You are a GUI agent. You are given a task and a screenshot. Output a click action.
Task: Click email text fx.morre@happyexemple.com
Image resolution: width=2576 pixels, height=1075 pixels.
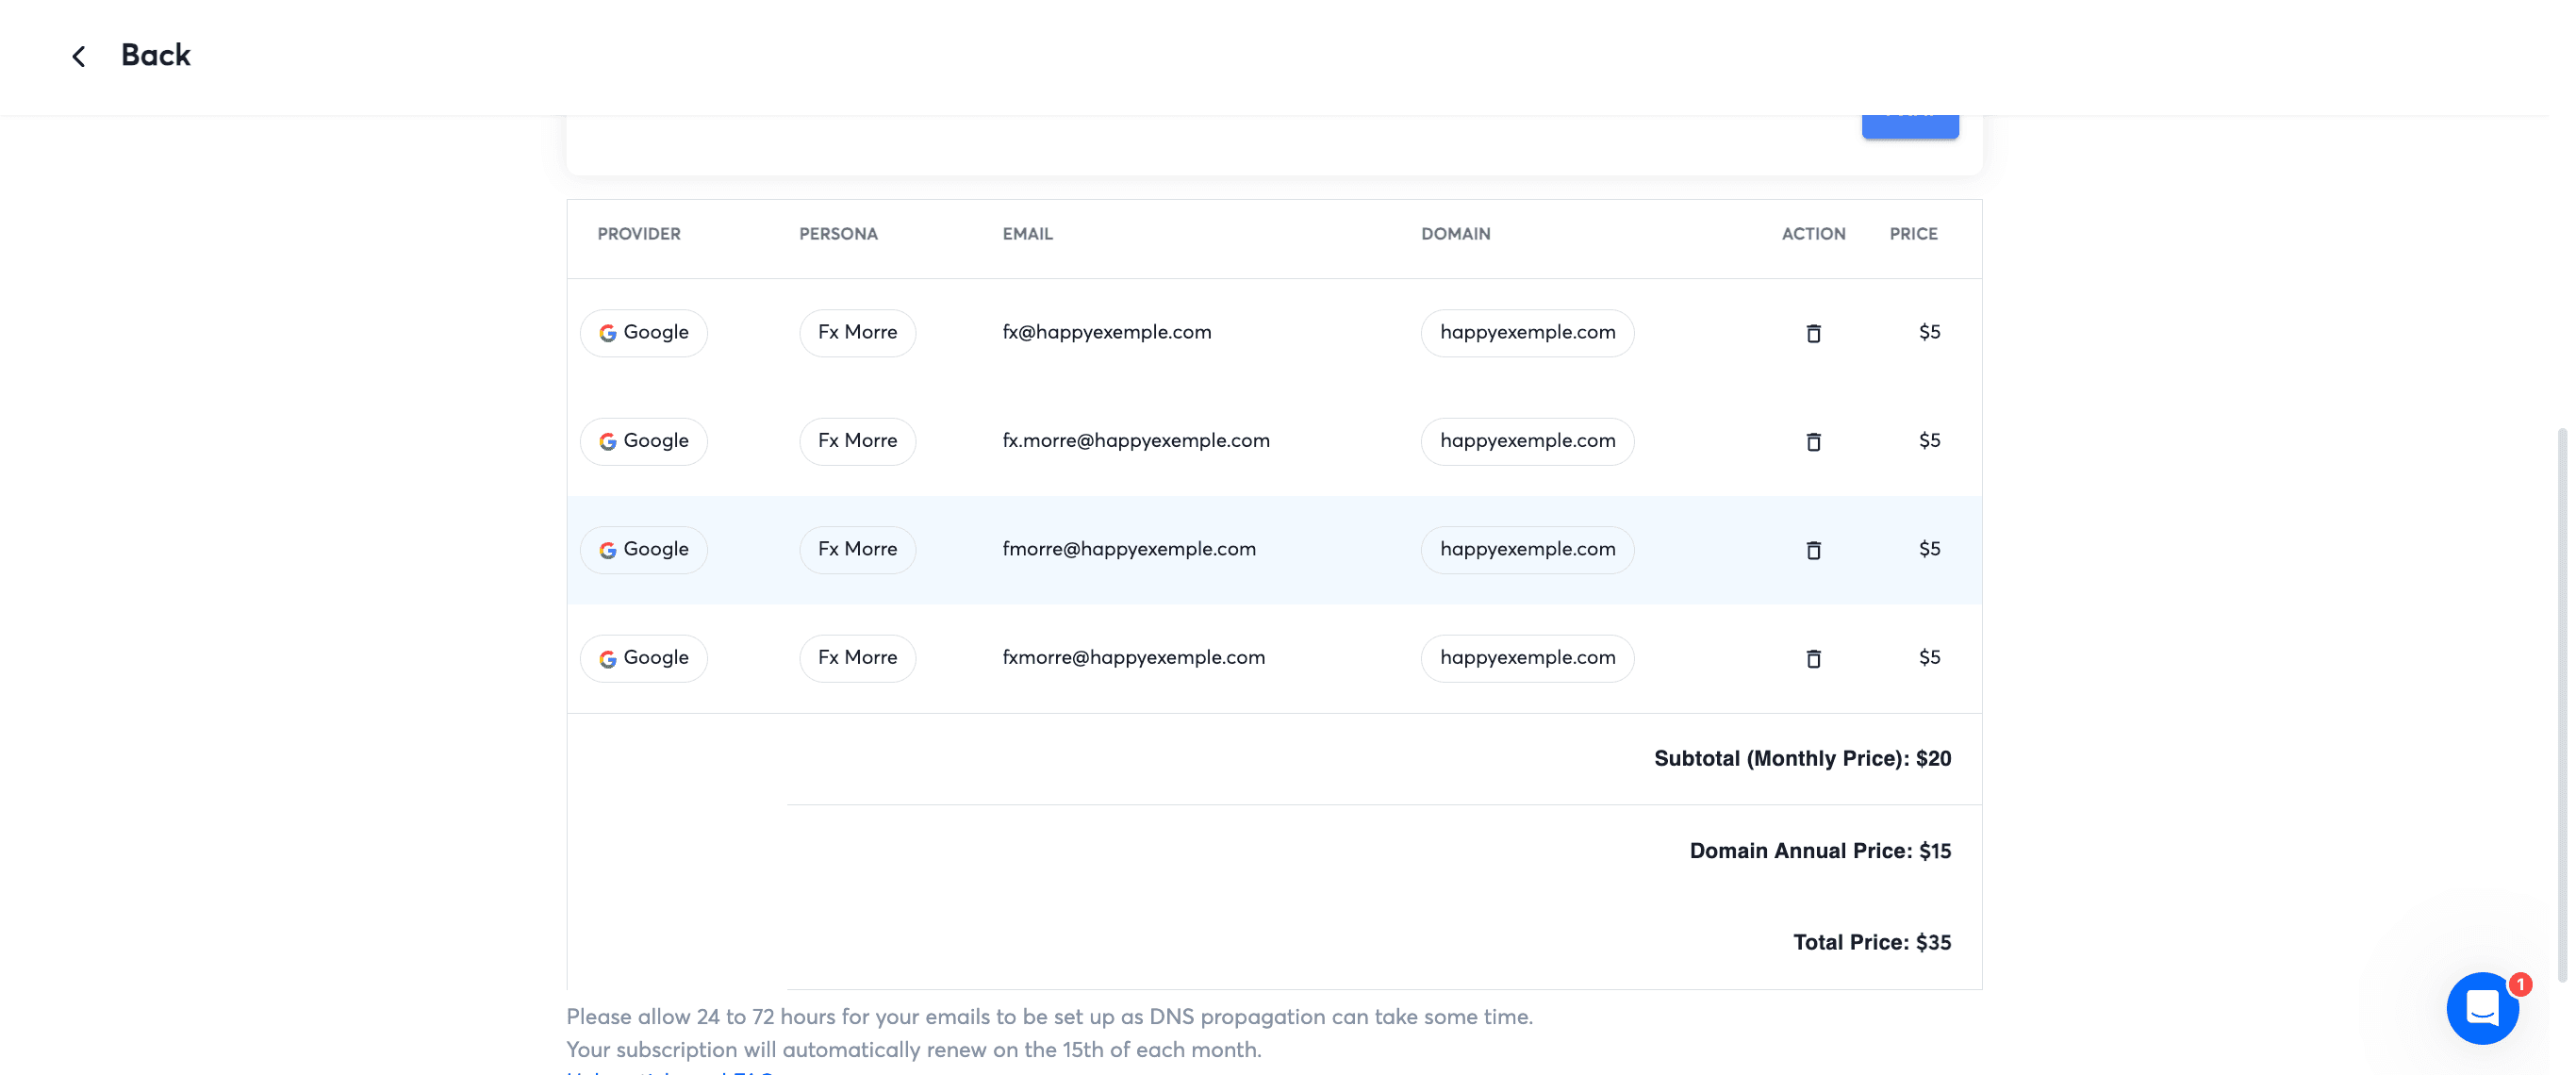pos(1136,440)
